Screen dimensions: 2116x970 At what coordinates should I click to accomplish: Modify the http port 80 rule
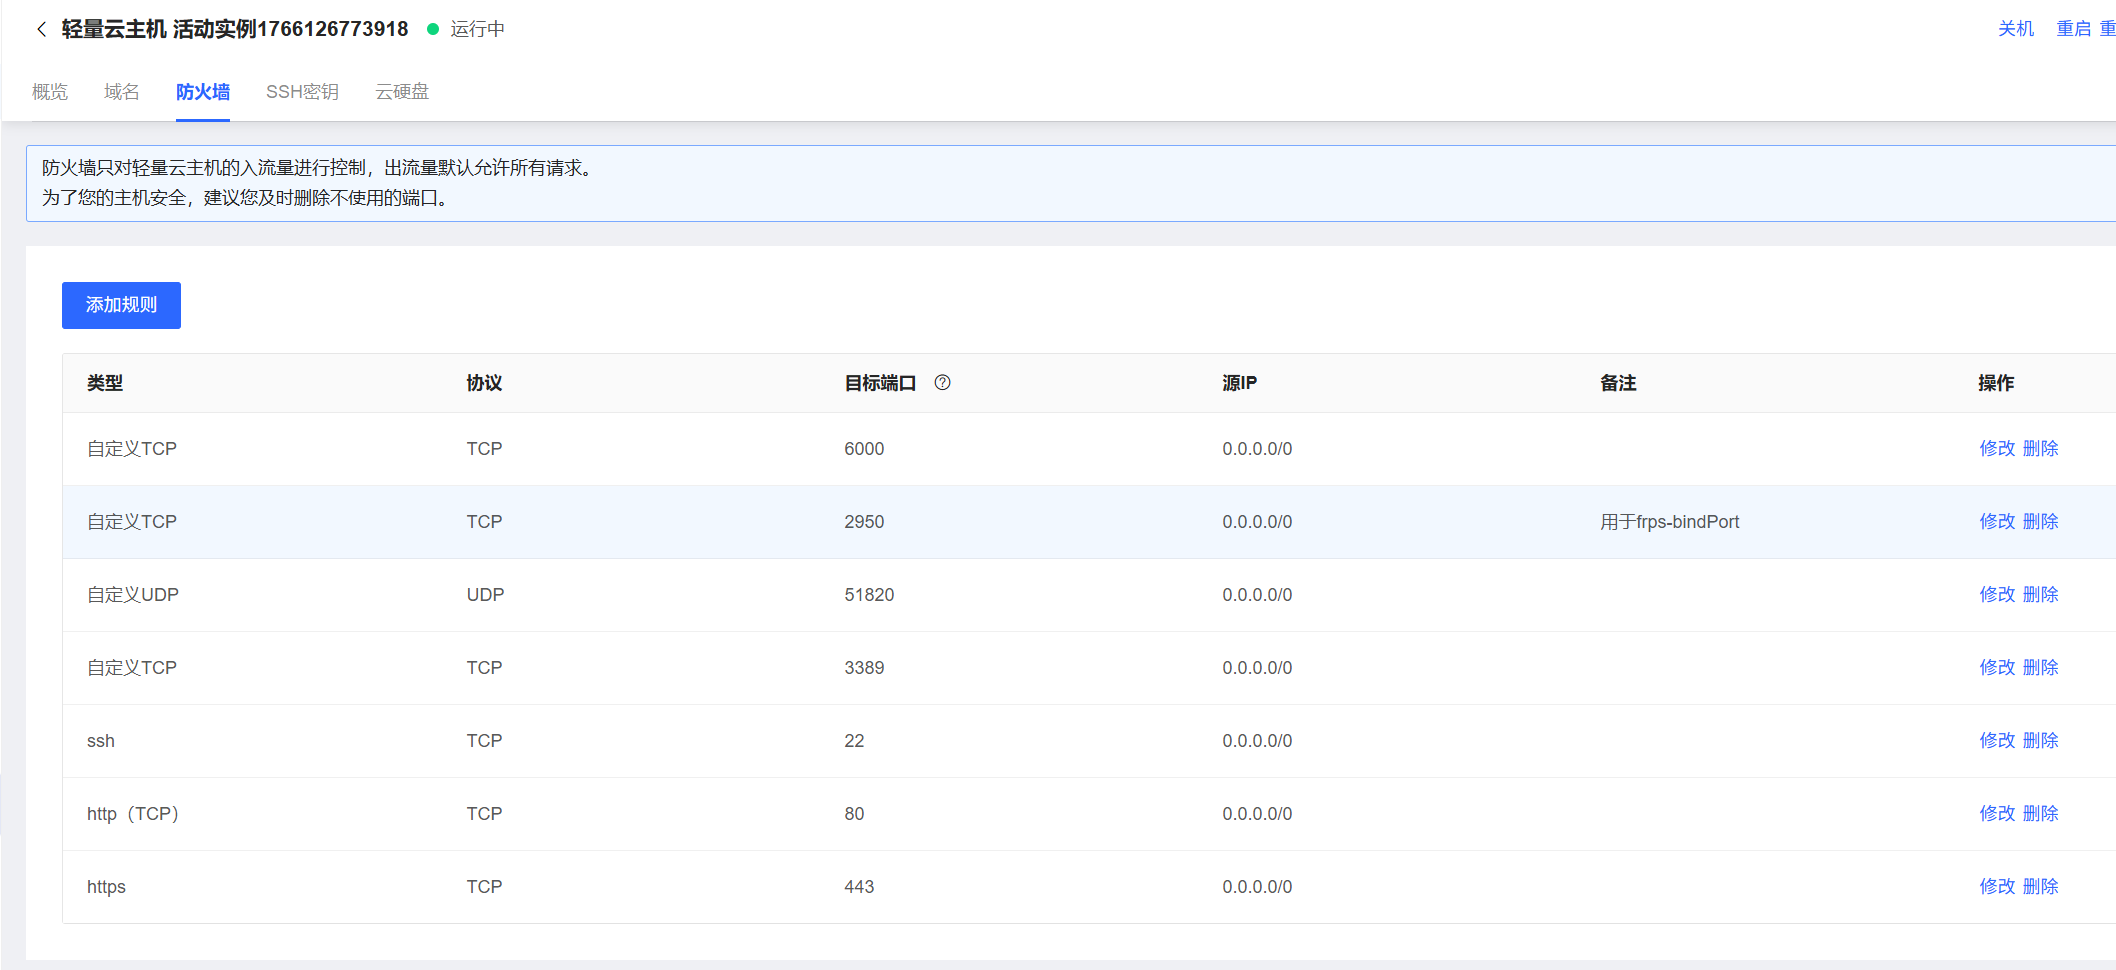1997,813
